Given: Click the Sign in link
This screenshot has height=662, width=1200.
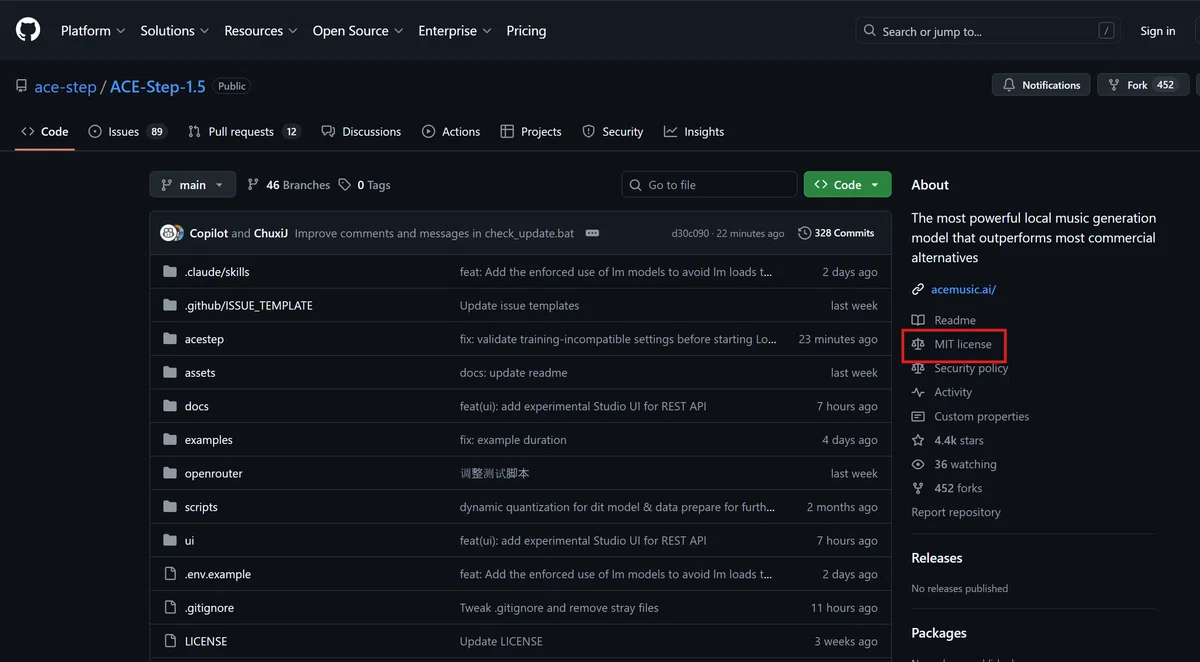Looking at the screenshot, I should pos(1158,31).
